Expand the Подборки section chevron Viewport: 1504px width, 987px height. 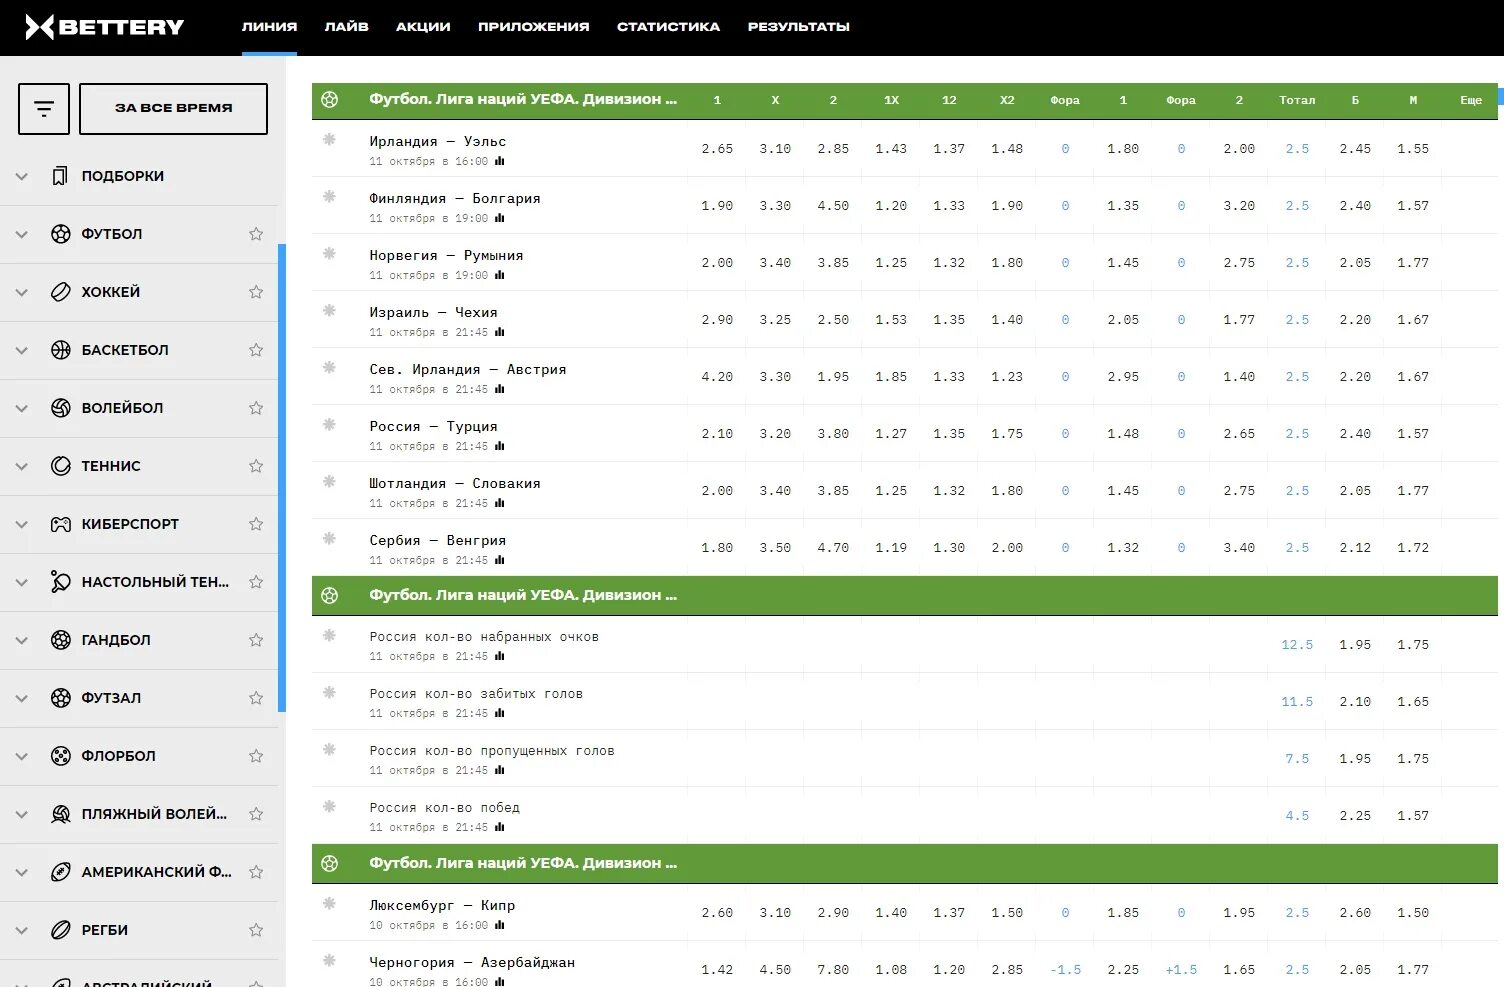[x=21, y=176]
